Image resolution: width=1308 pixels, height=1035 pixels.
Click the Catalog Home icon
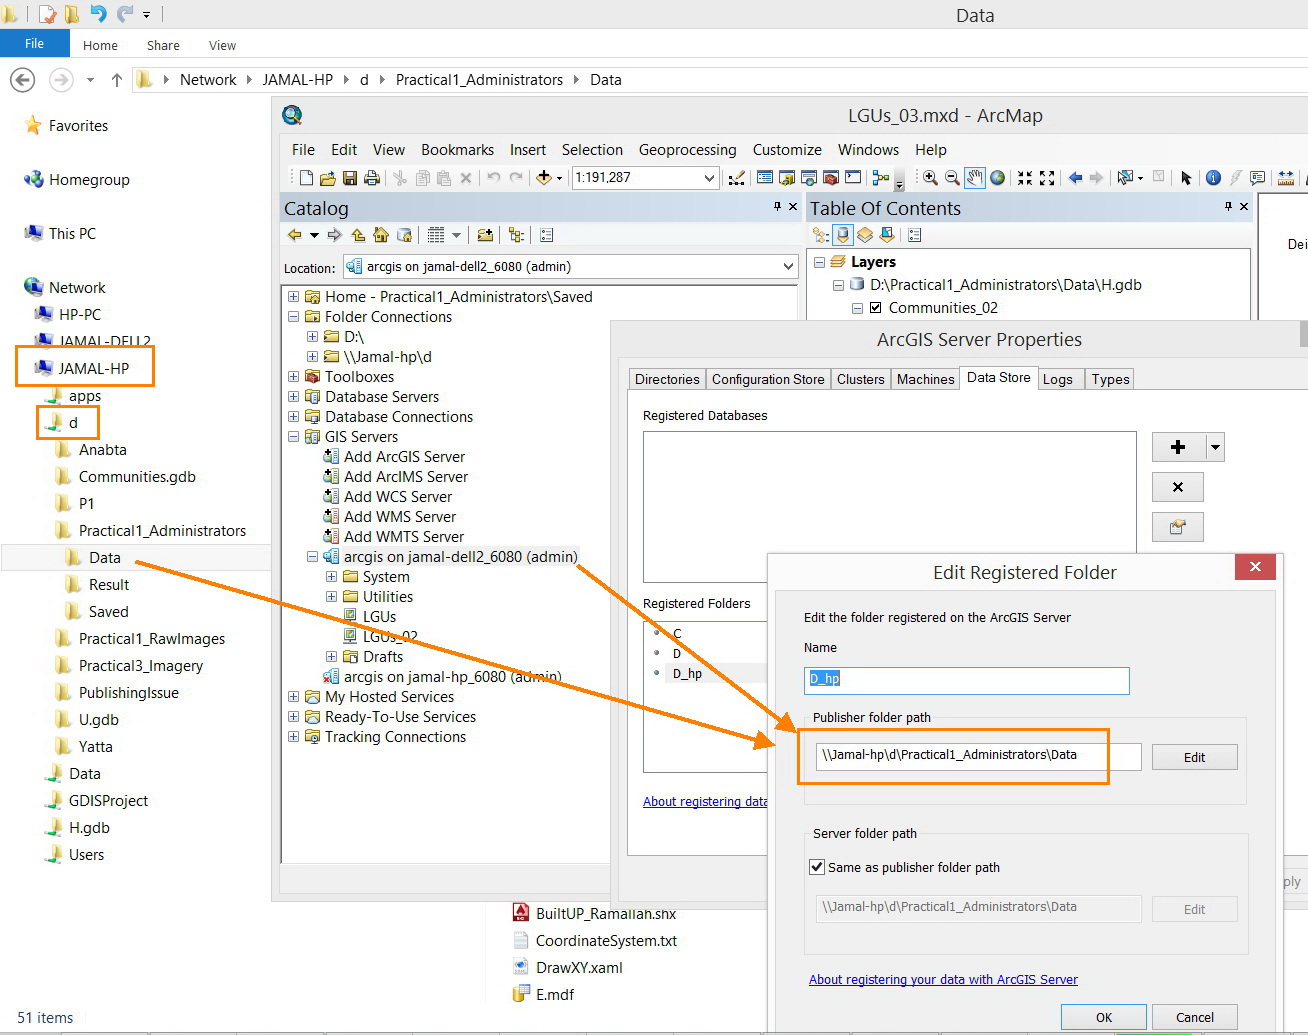coord(380,235)
